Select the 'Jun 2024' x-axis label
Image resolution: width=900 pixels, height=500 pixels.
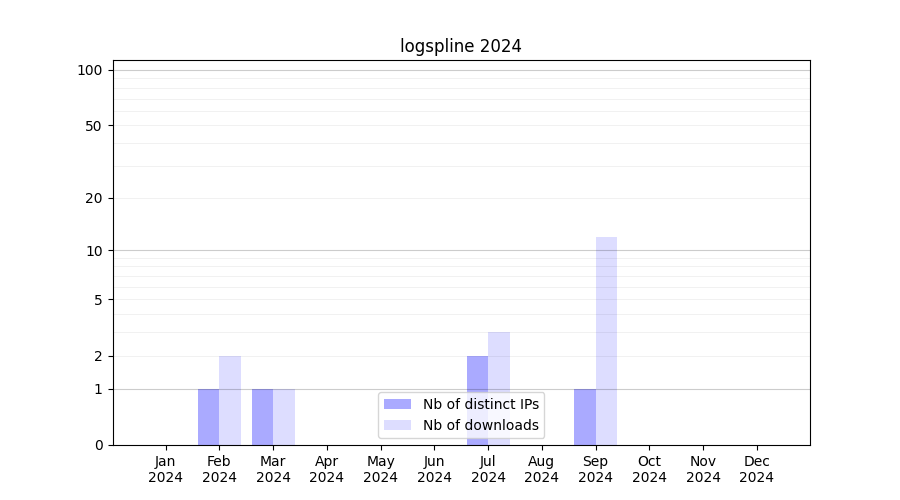point(434,469)
